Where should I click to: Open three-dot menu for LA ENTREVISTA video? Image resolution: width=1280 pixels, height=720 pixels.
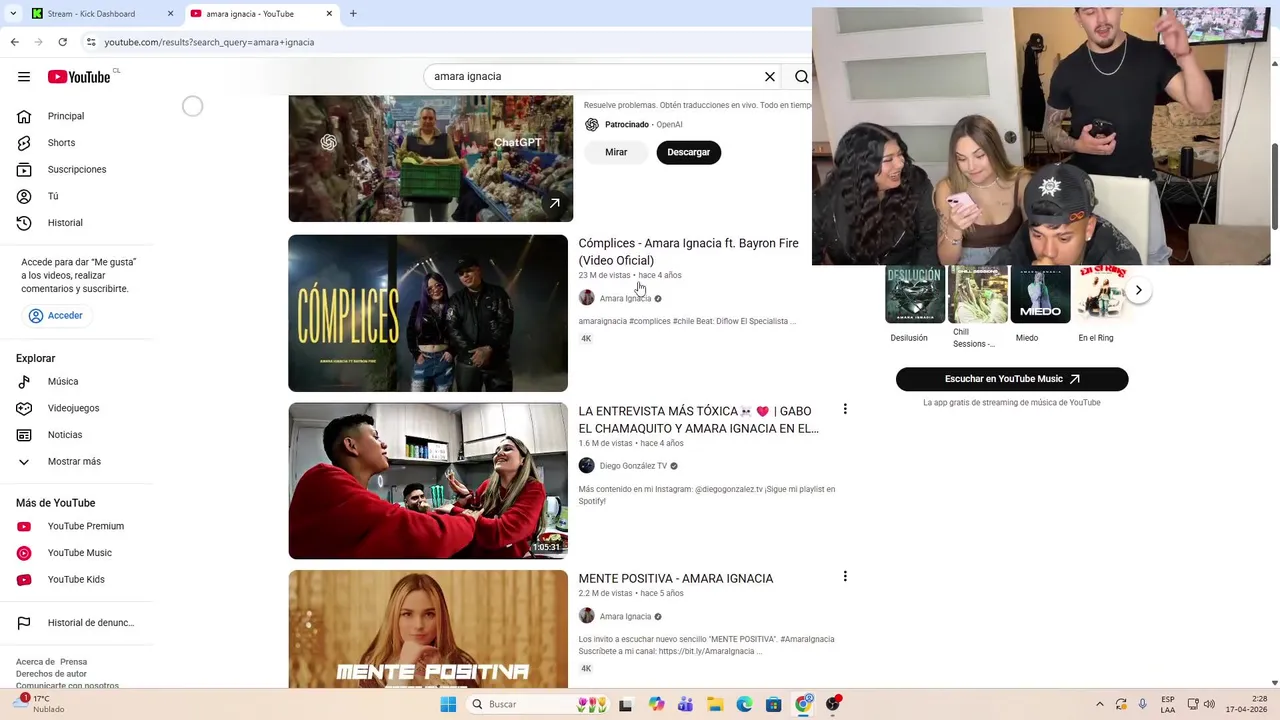845,409
